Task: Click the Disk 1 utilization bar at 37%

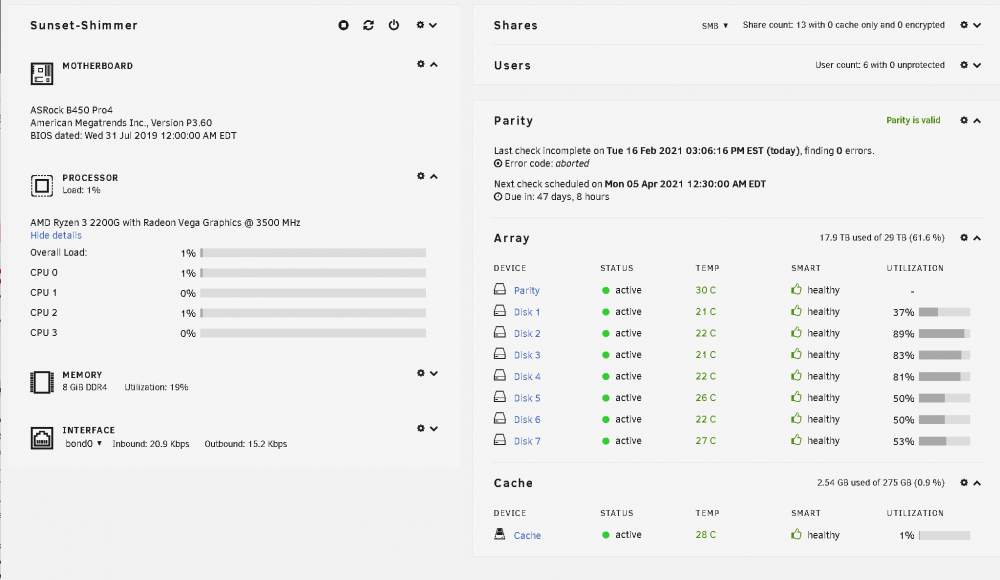Action: click(x=945, y=312)
